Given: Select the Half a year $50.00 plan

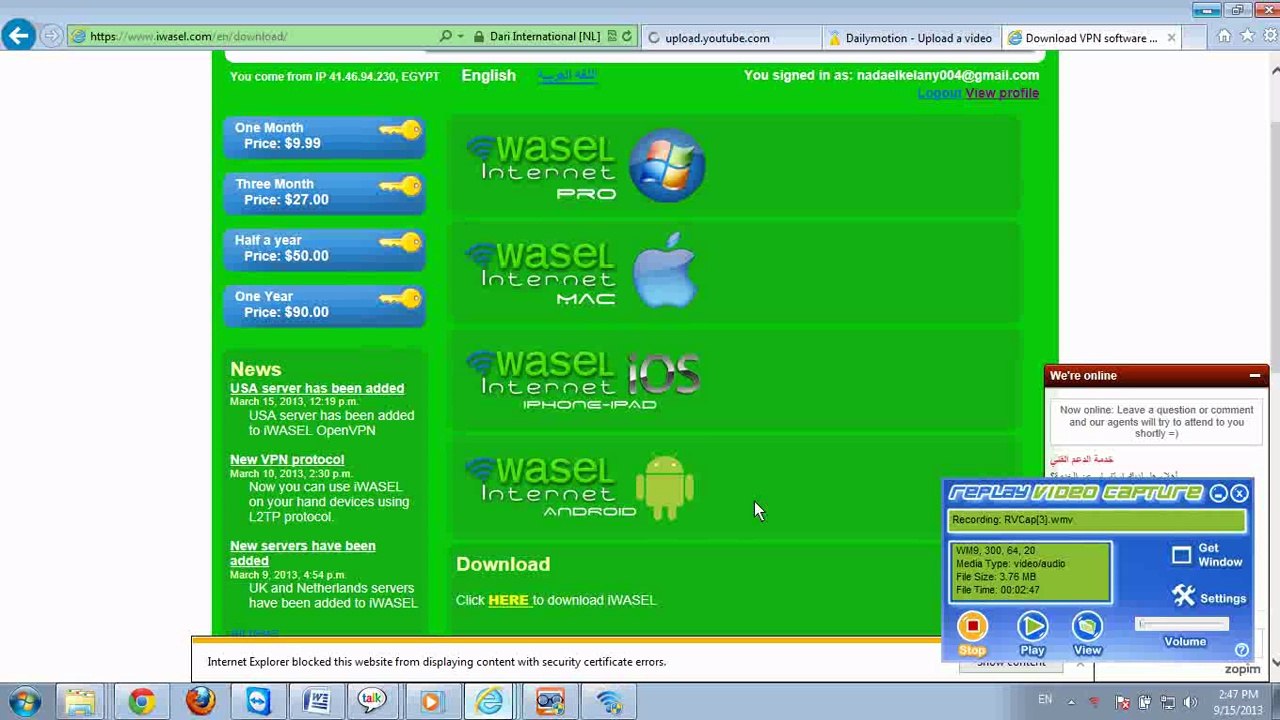Looking at the screenshot, I should [325, 248].
